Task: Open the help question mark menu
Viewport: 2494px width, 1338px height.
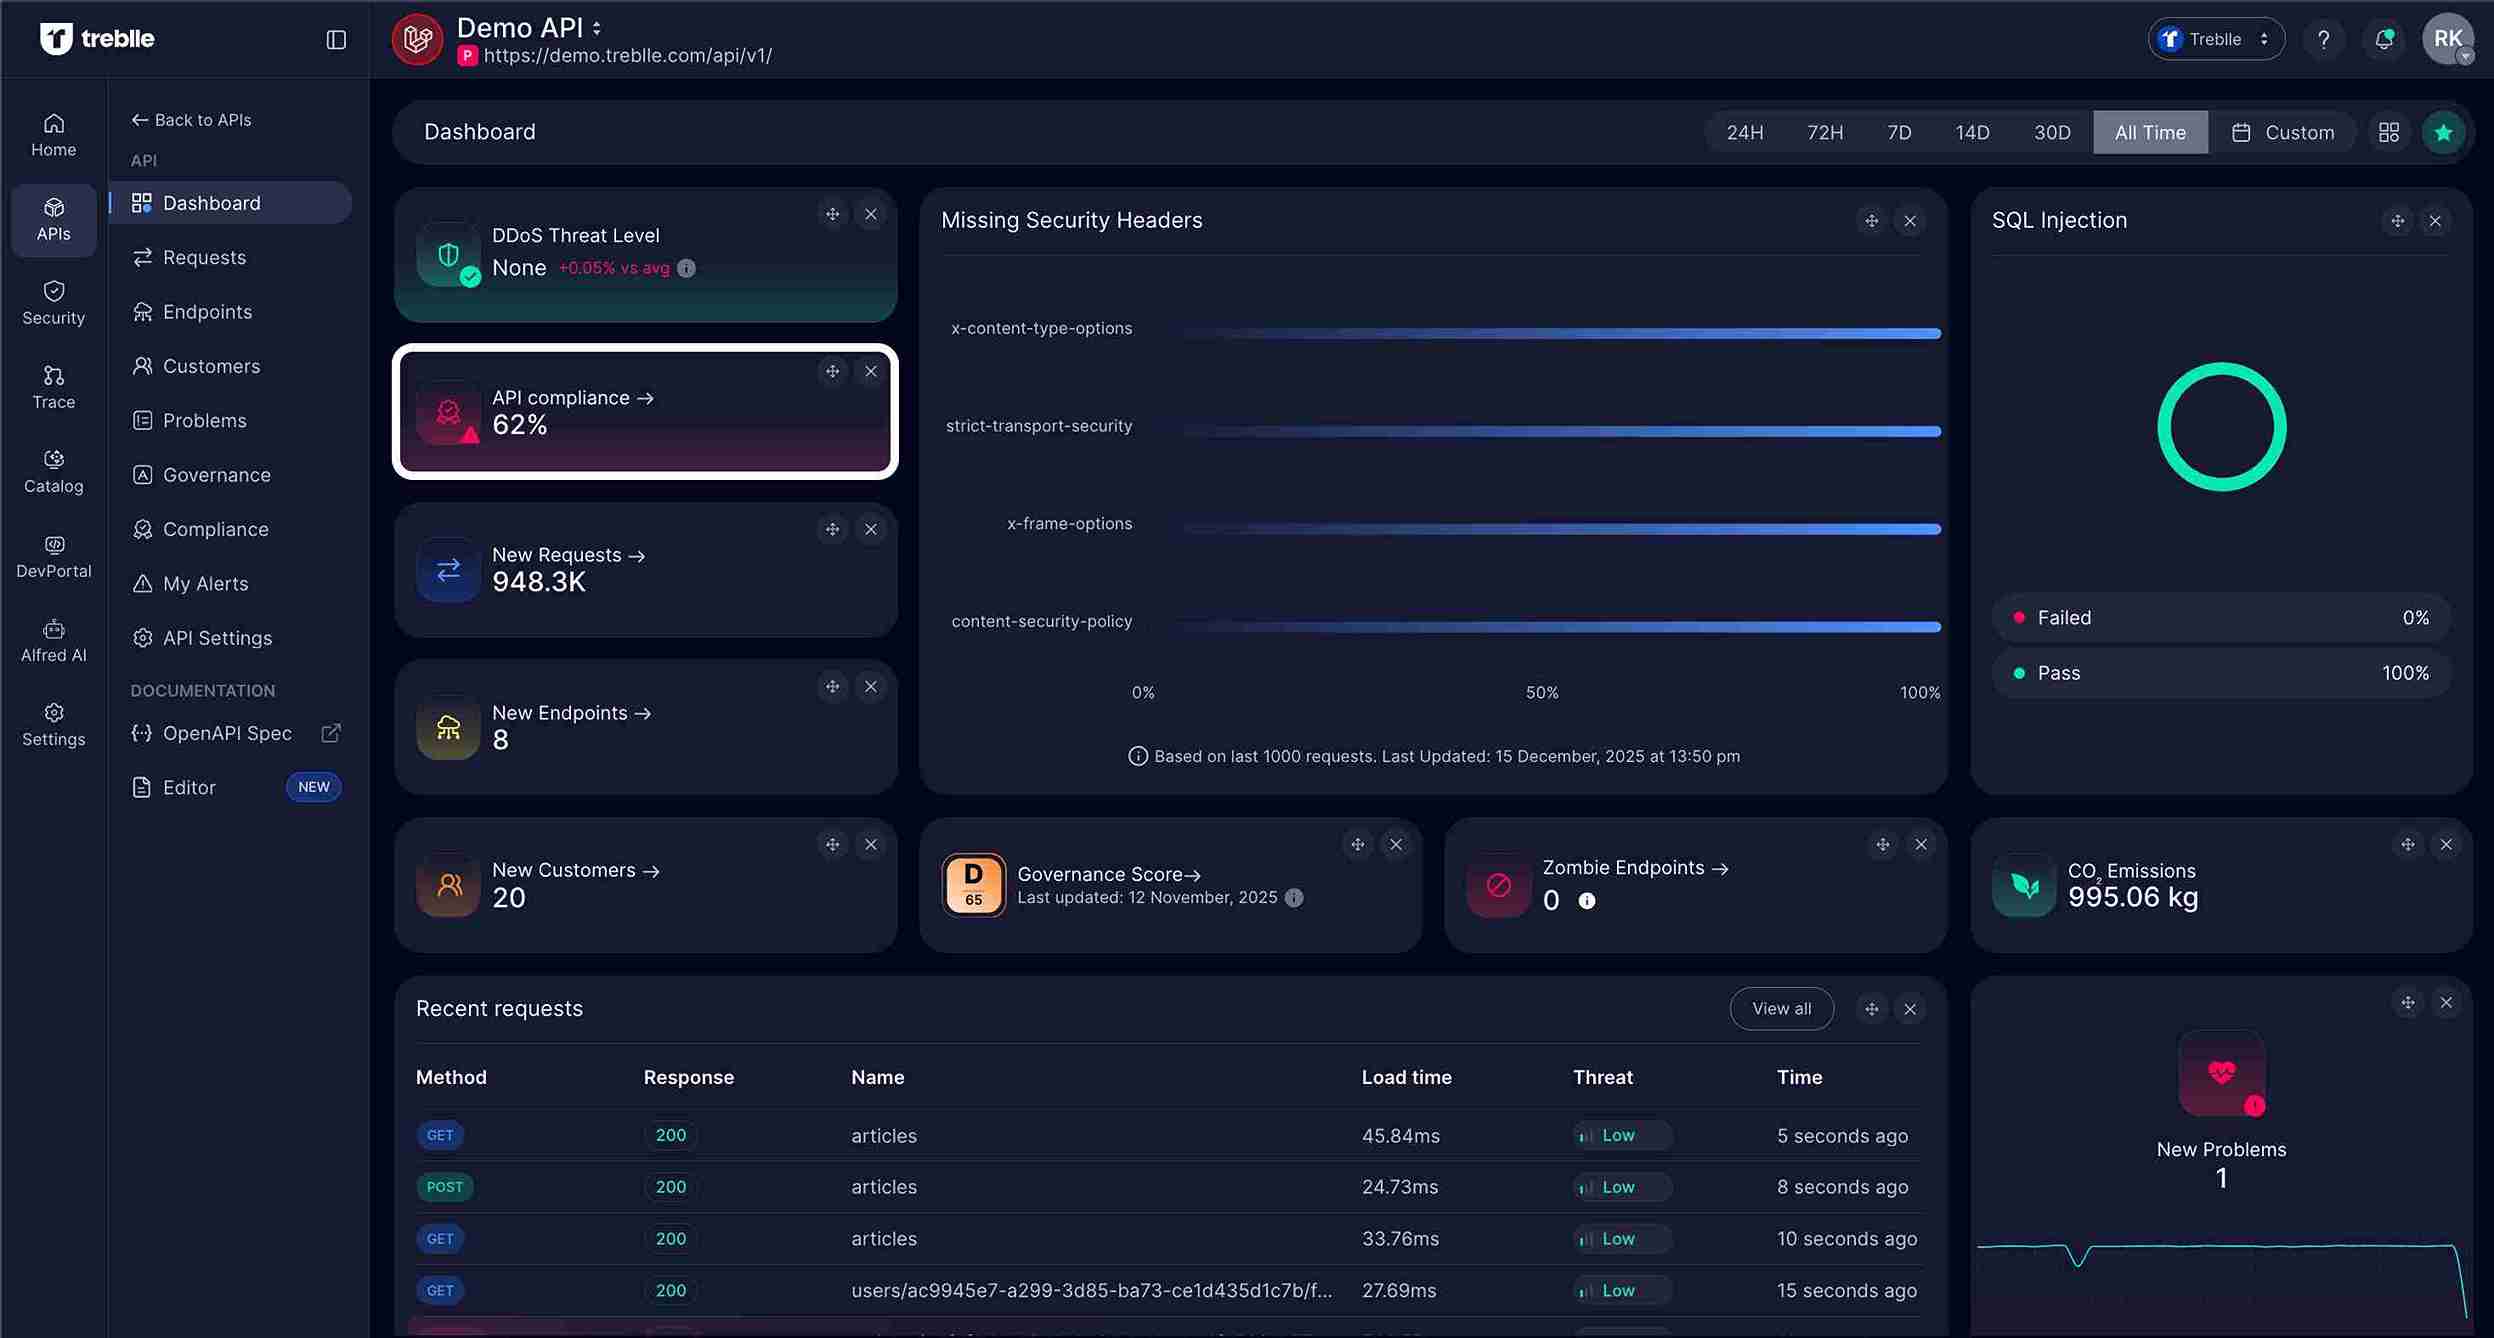Action: 2324,39
